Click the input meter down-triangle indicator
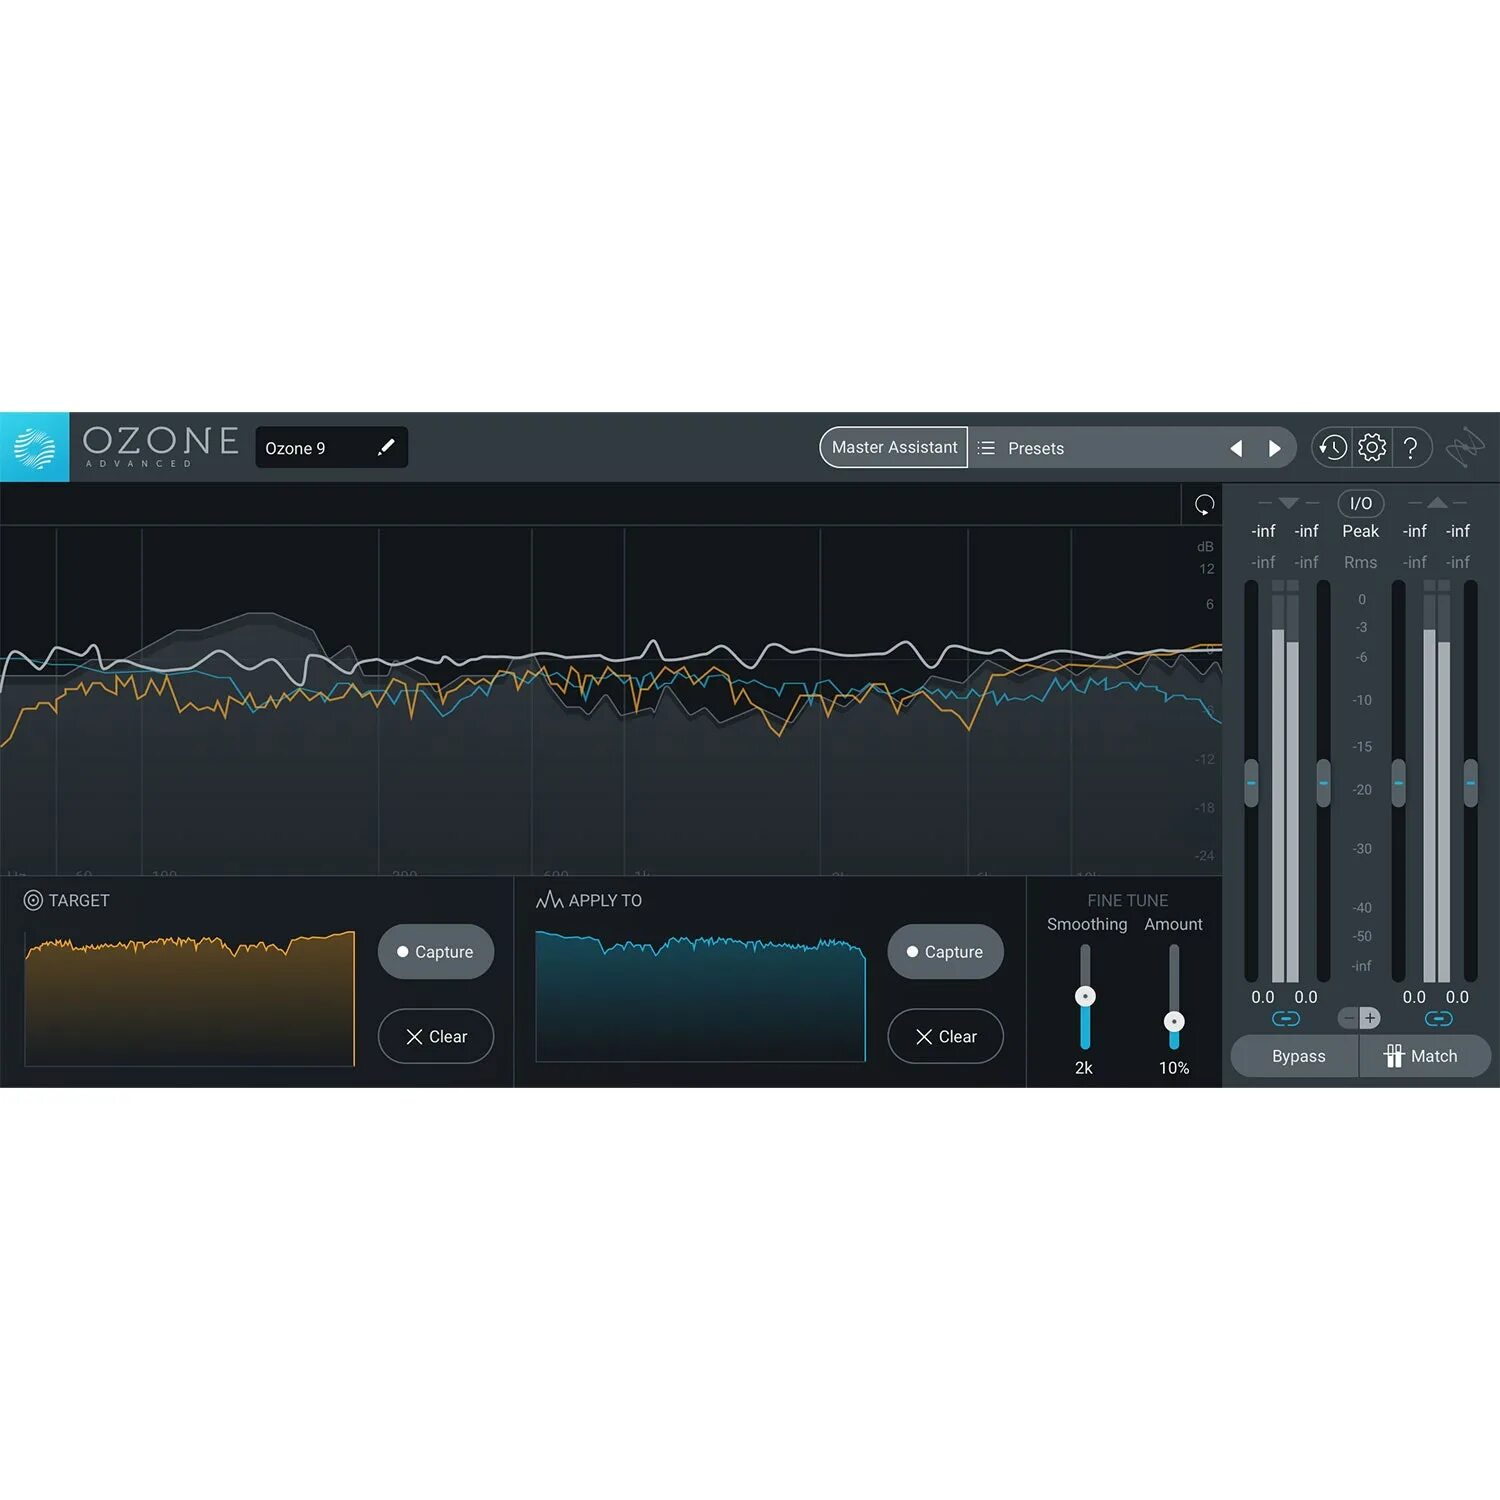This screenshot has height=1500, width=1500. 1288,503
